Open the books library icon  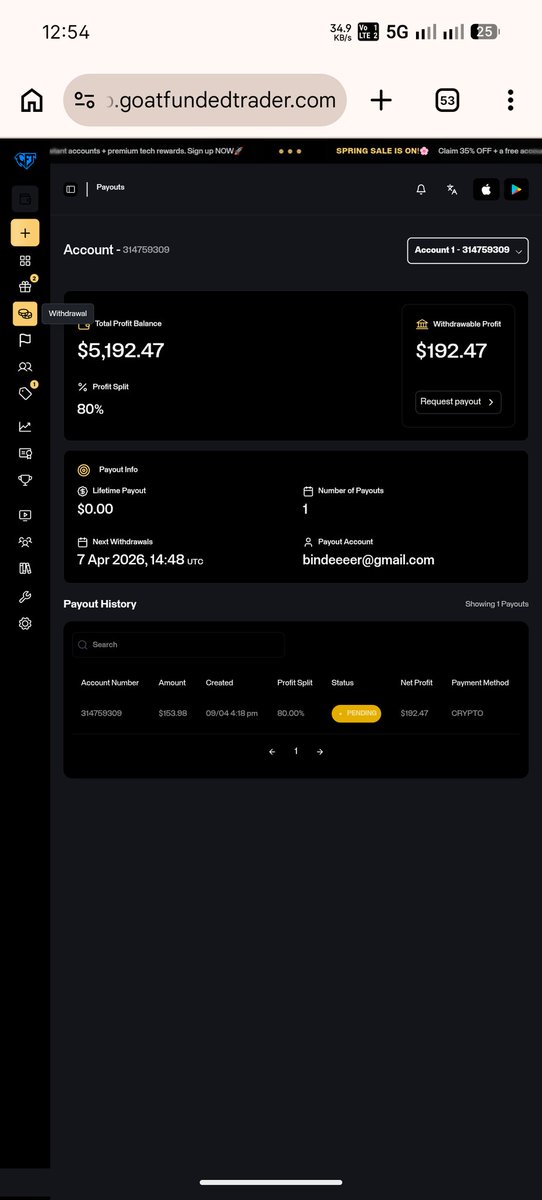tap(25, 569)
